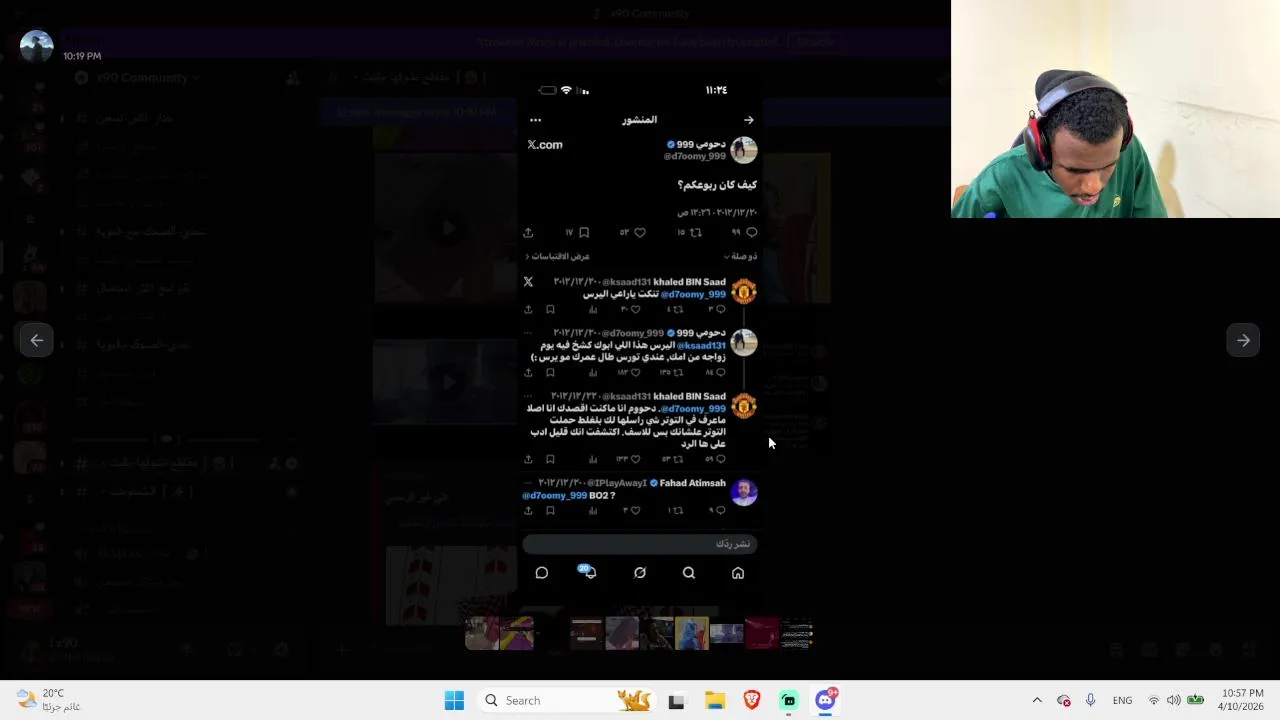Repost the main post كيف كان ربوعكم
This screenshot has height=720, width=1280.
[696, 232]
